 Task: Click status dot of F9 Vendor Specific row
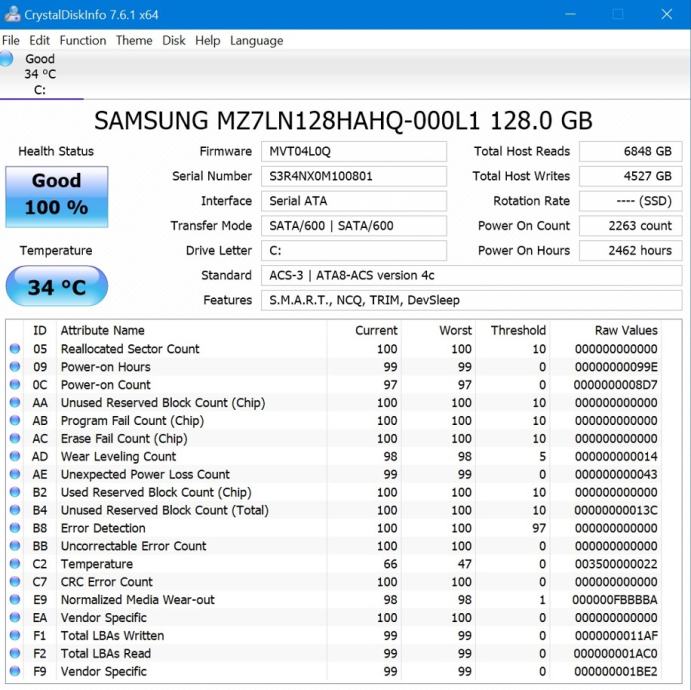click(x=15, y=671)
